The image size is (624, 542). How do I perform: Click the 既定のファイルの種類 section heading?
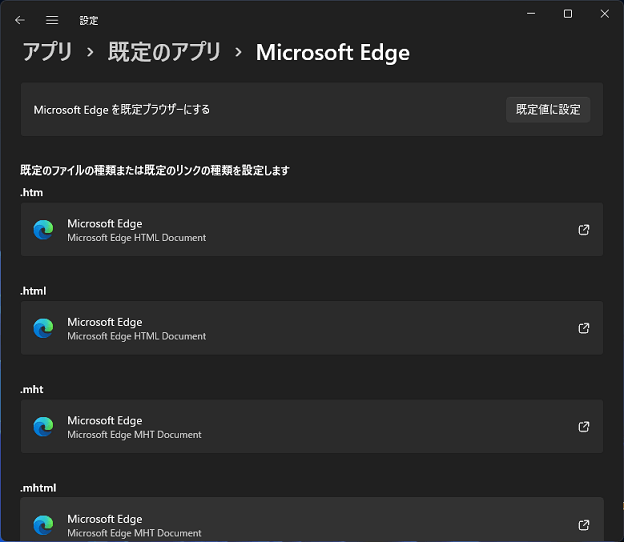click(x=155, y=170)
